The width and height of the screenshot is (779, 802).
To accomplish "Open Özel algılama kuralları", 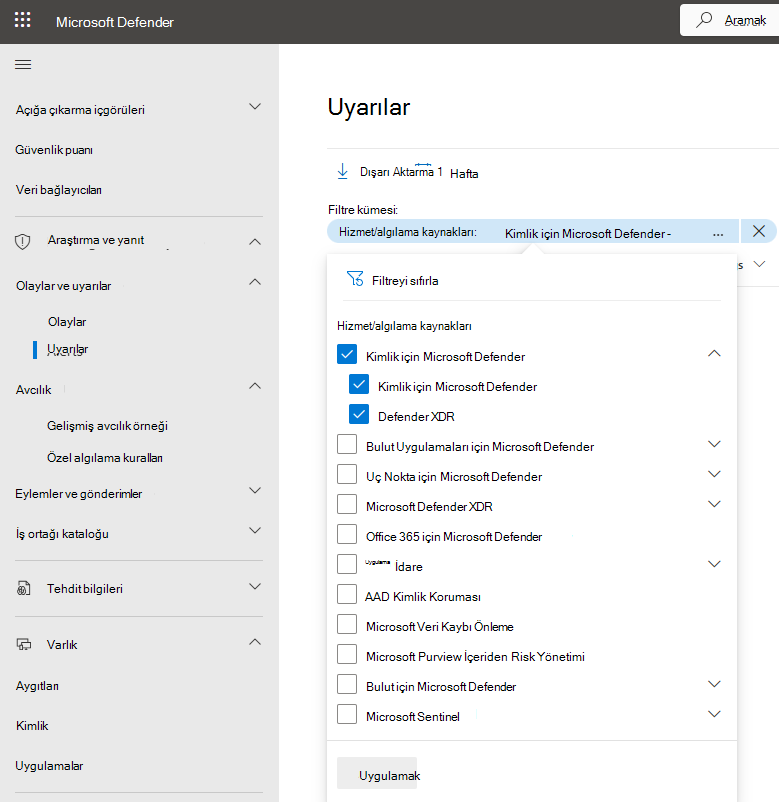I will click(105, 458).
